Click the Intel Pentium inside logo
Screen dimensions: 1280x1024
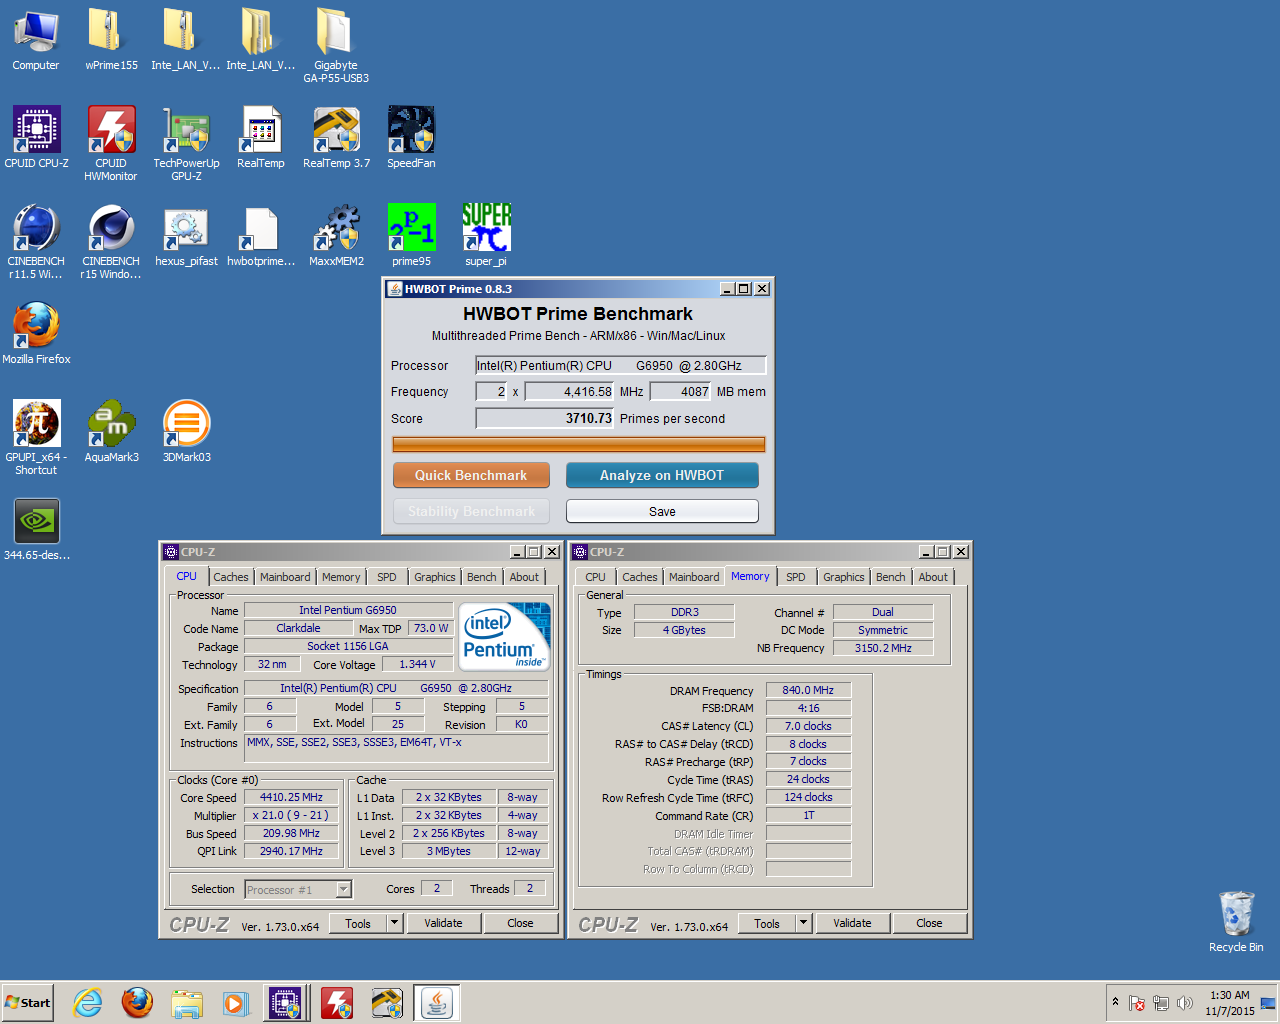tap(506, 635)
